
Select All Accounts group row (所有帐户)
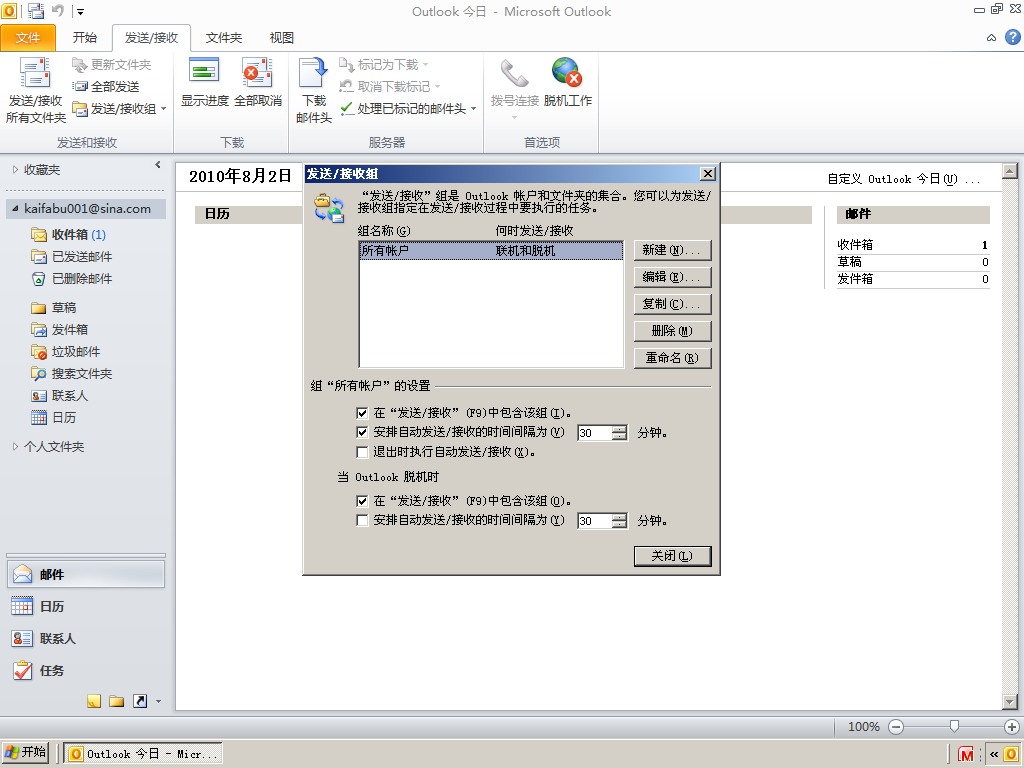tap(491, 251)
